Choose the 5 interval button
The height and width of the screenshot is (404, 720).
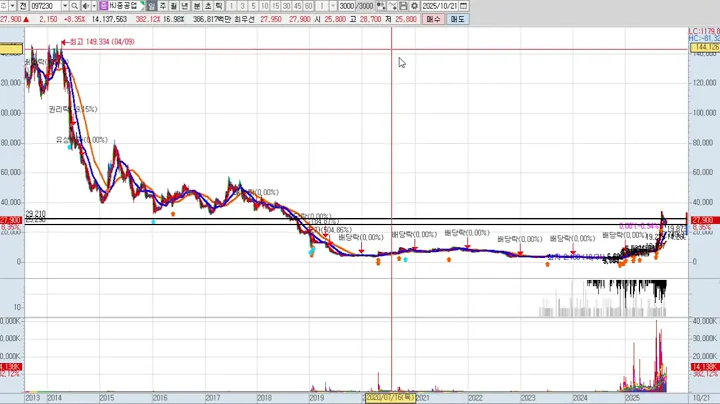click(x=253, y=6)
